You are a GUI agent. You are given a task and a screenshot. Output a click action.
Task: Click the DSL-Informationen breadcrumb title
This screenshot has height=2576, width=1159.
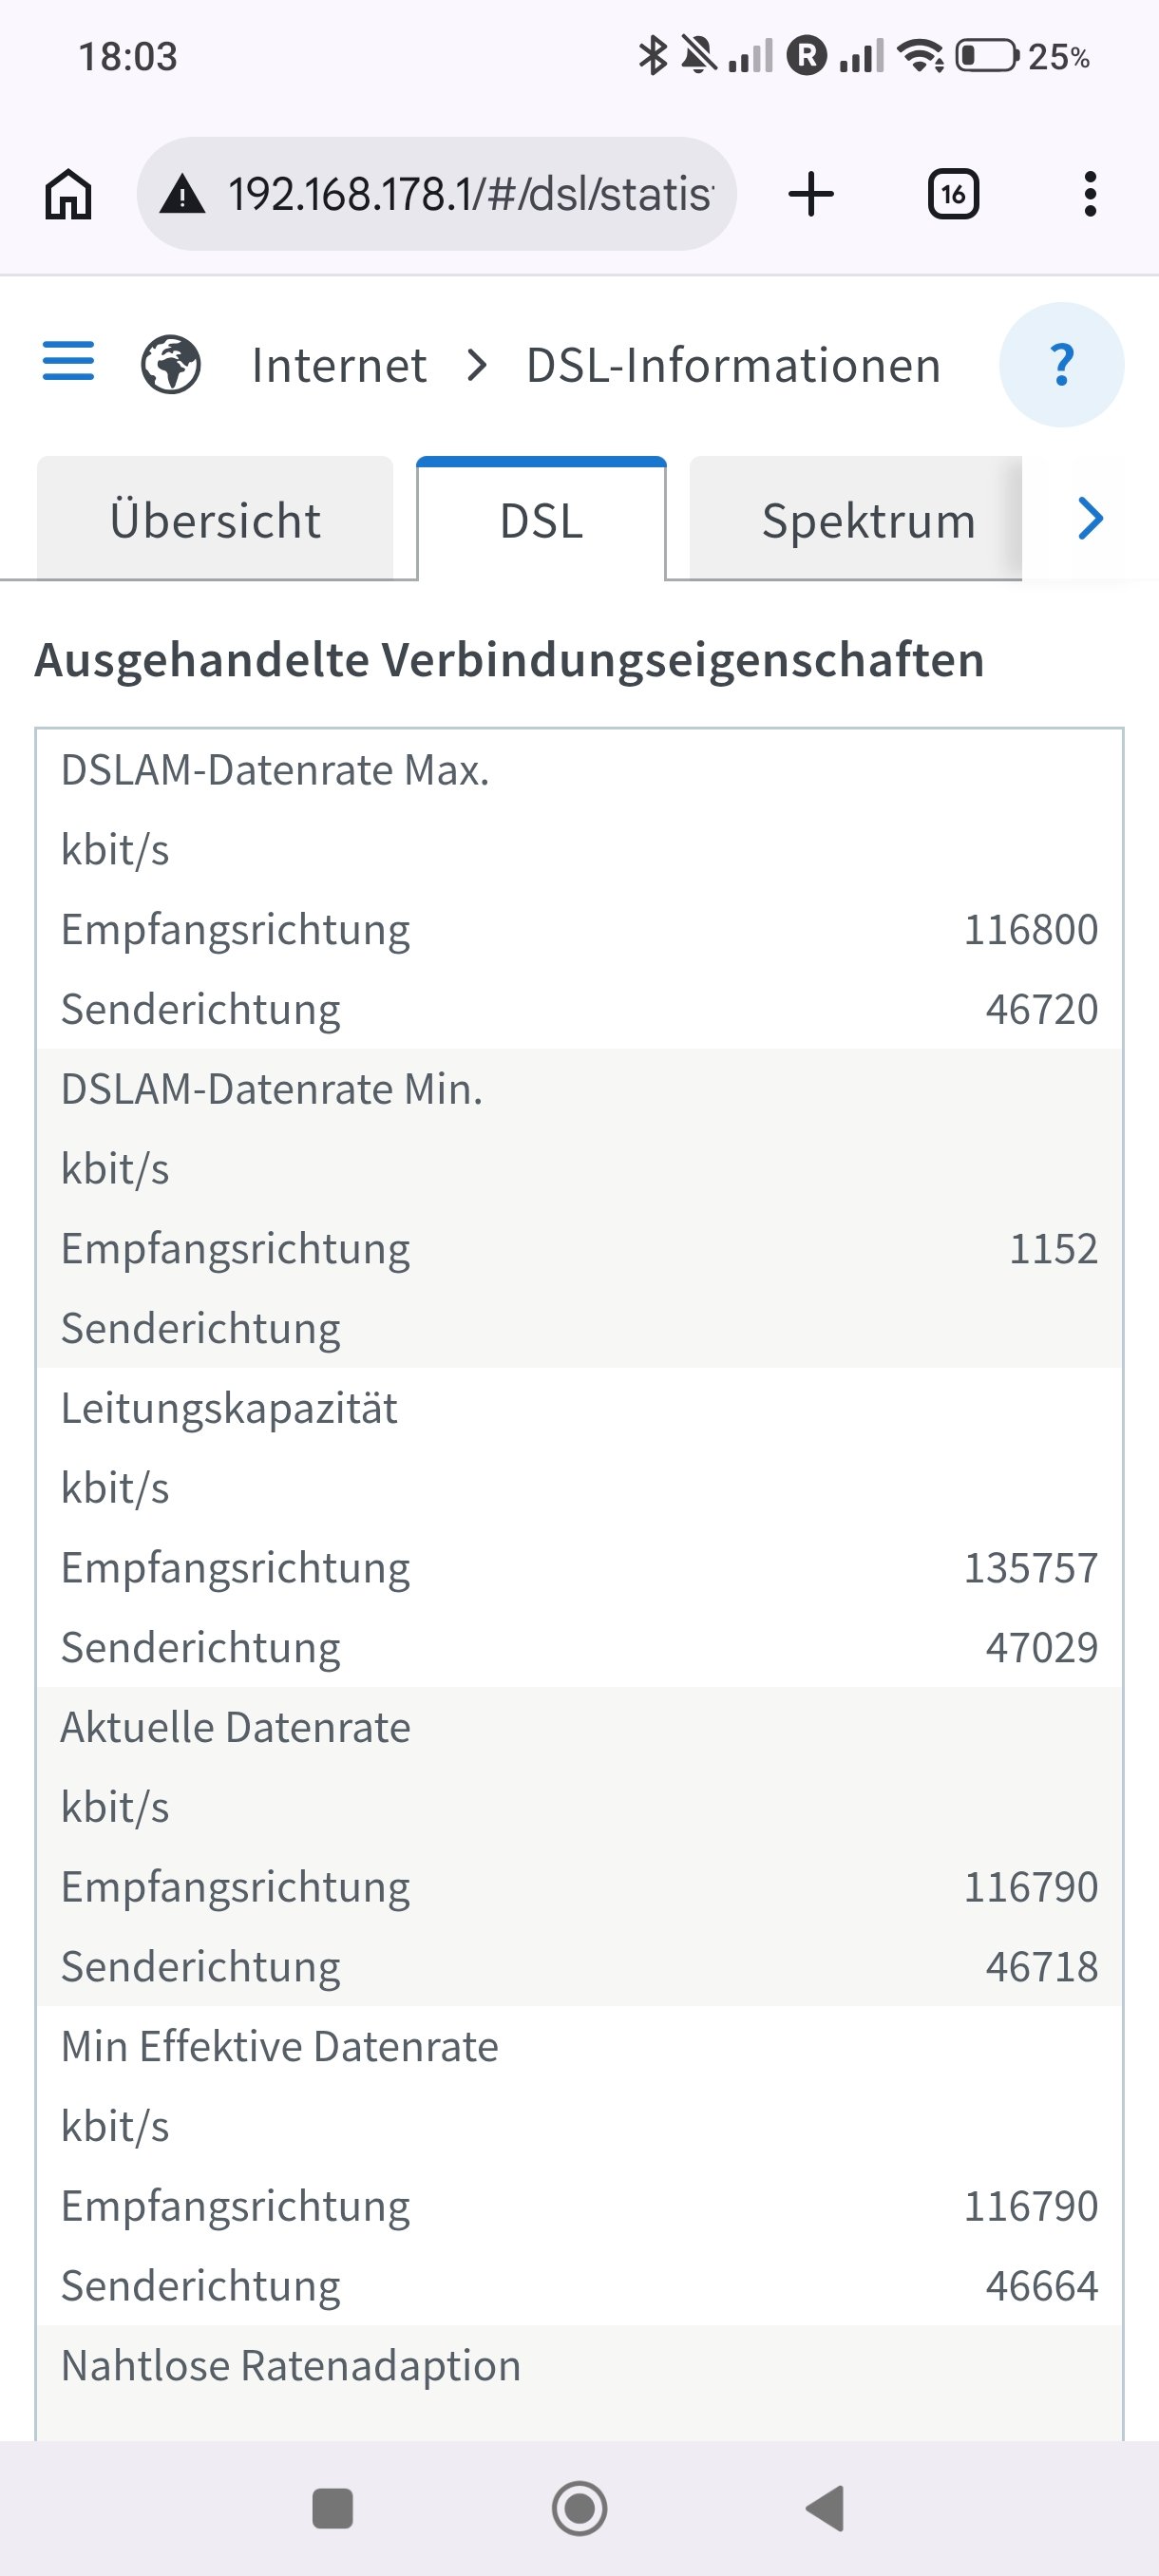[x=733, y=365]
